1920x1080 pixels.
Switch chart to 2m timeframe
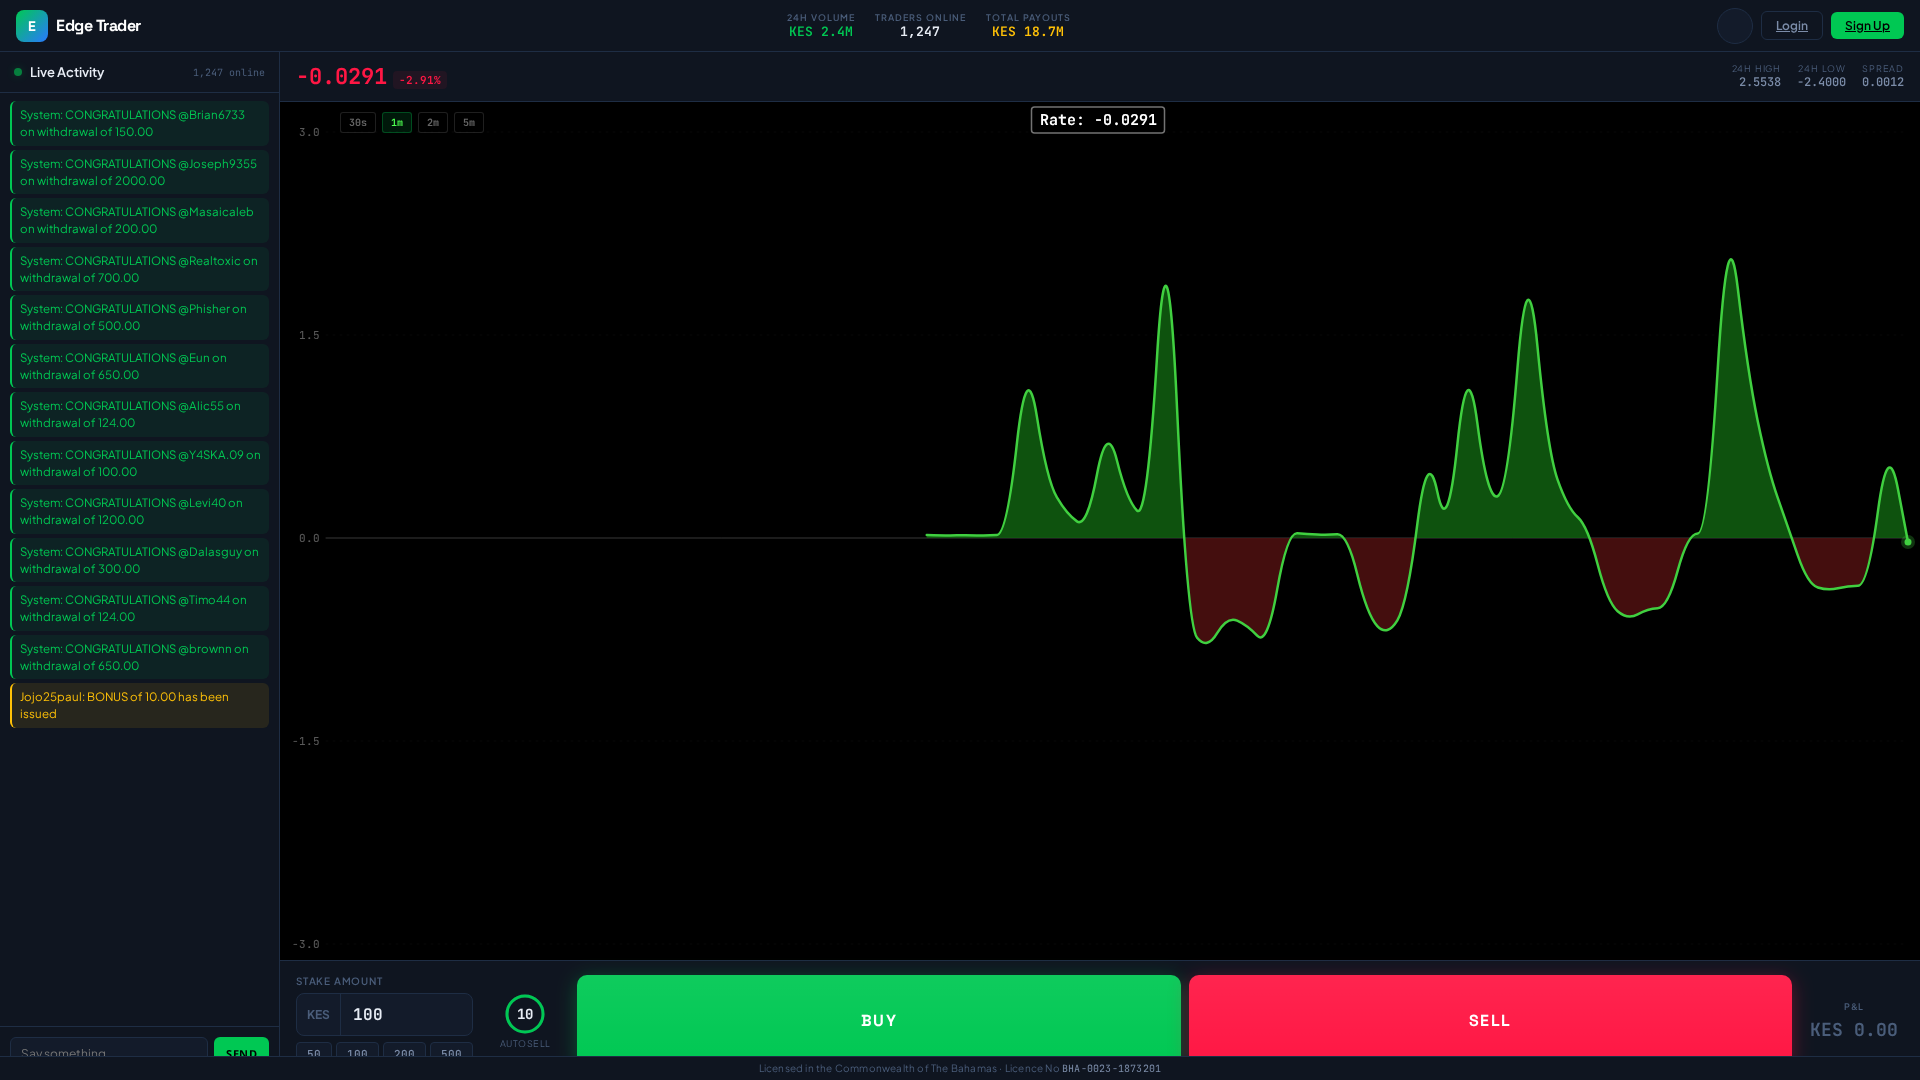point(433,122)
